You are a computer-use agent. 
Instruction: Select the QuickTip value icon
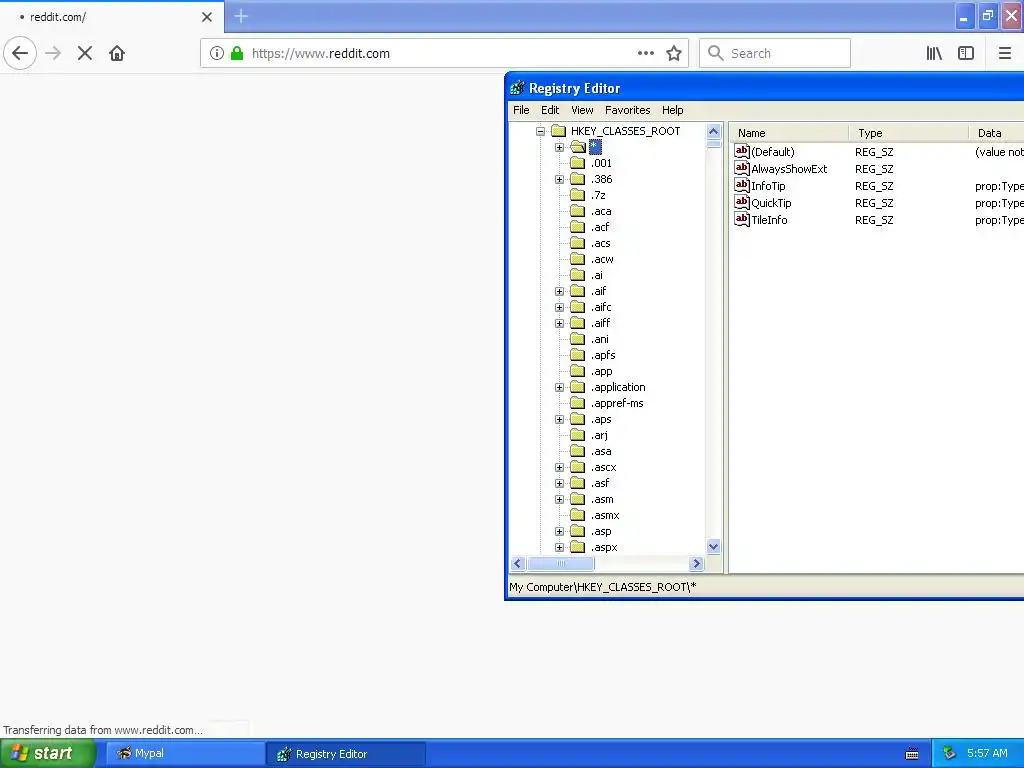(x=742, y=202)
